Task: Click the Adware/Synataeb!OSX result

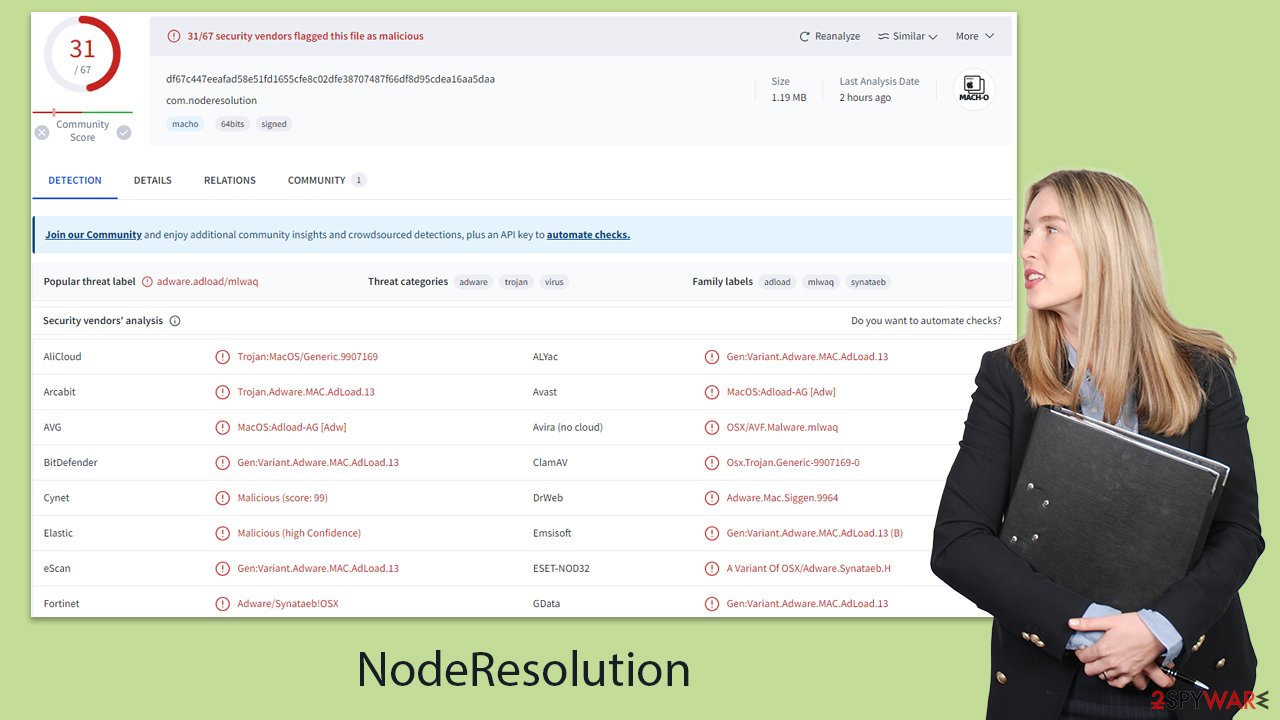Action: (x=288, y=603)
